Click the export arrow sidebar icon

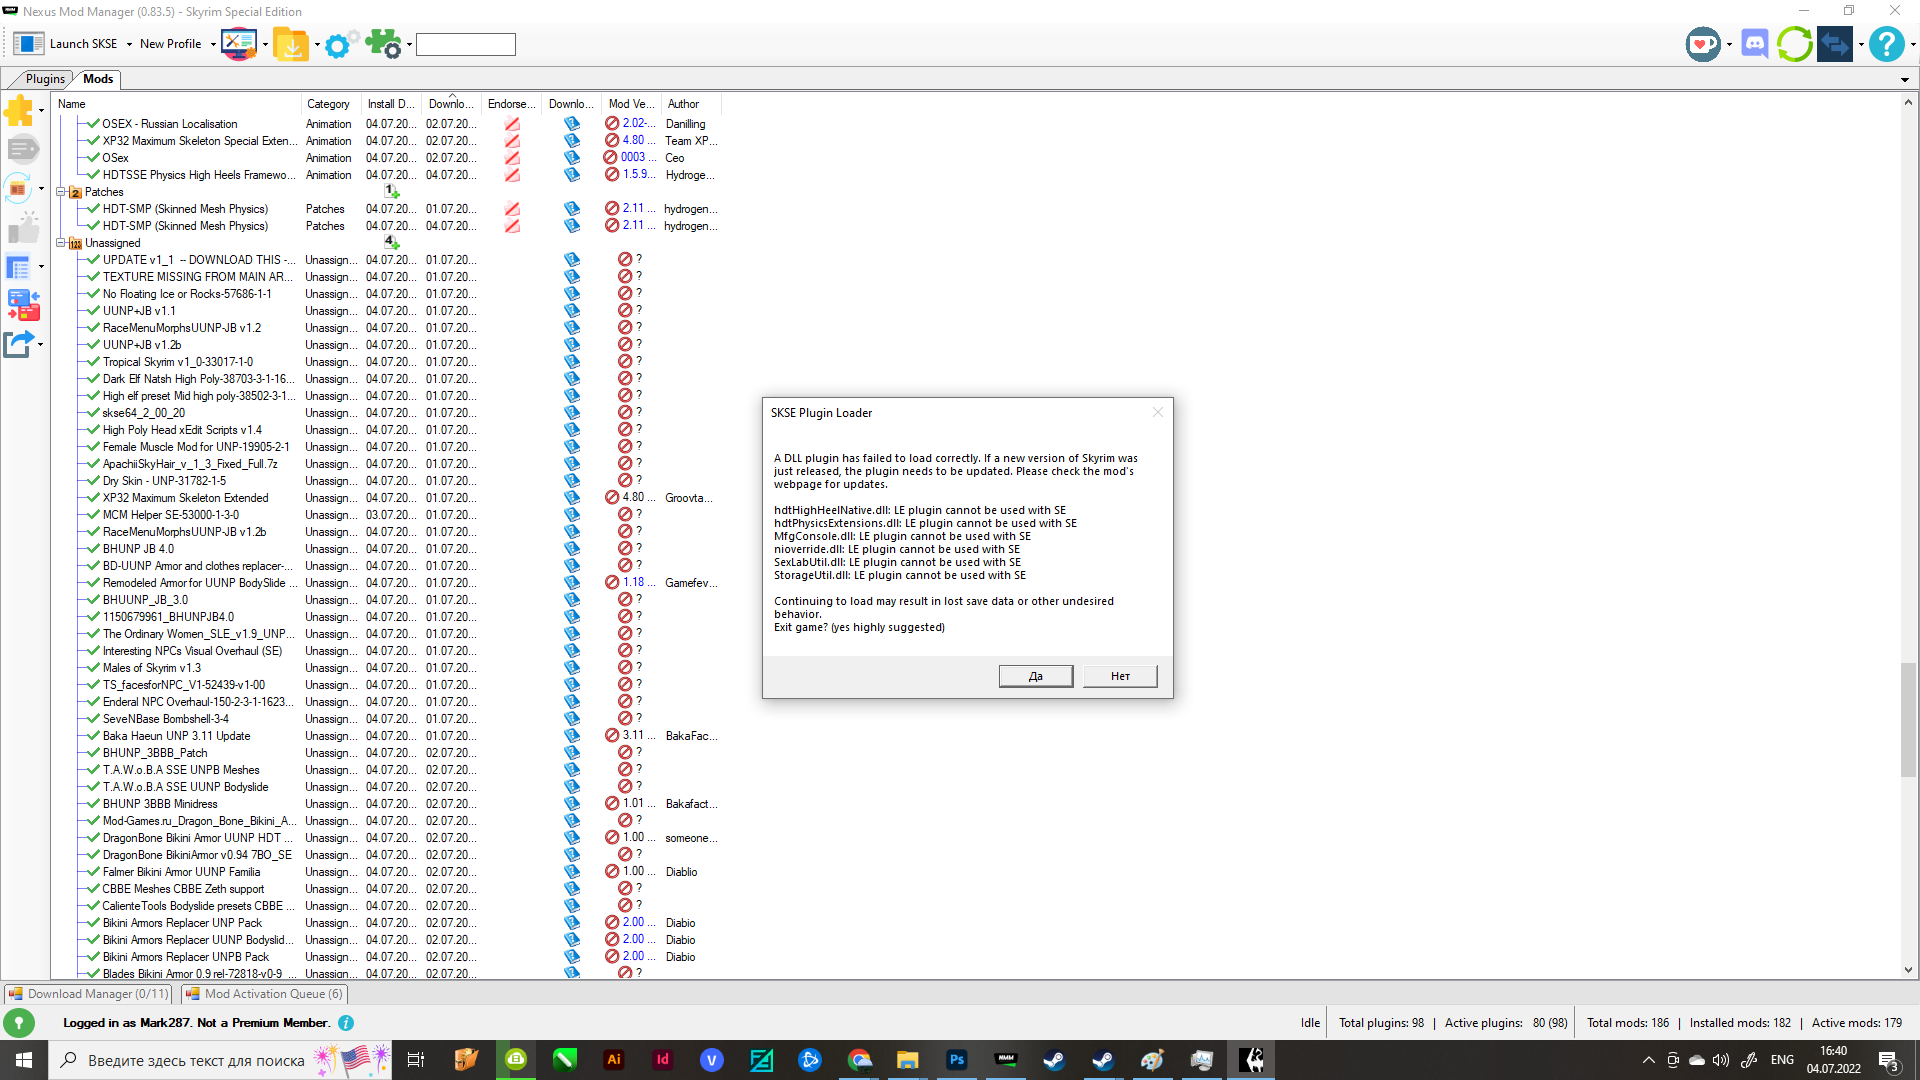tap(18, 344)
